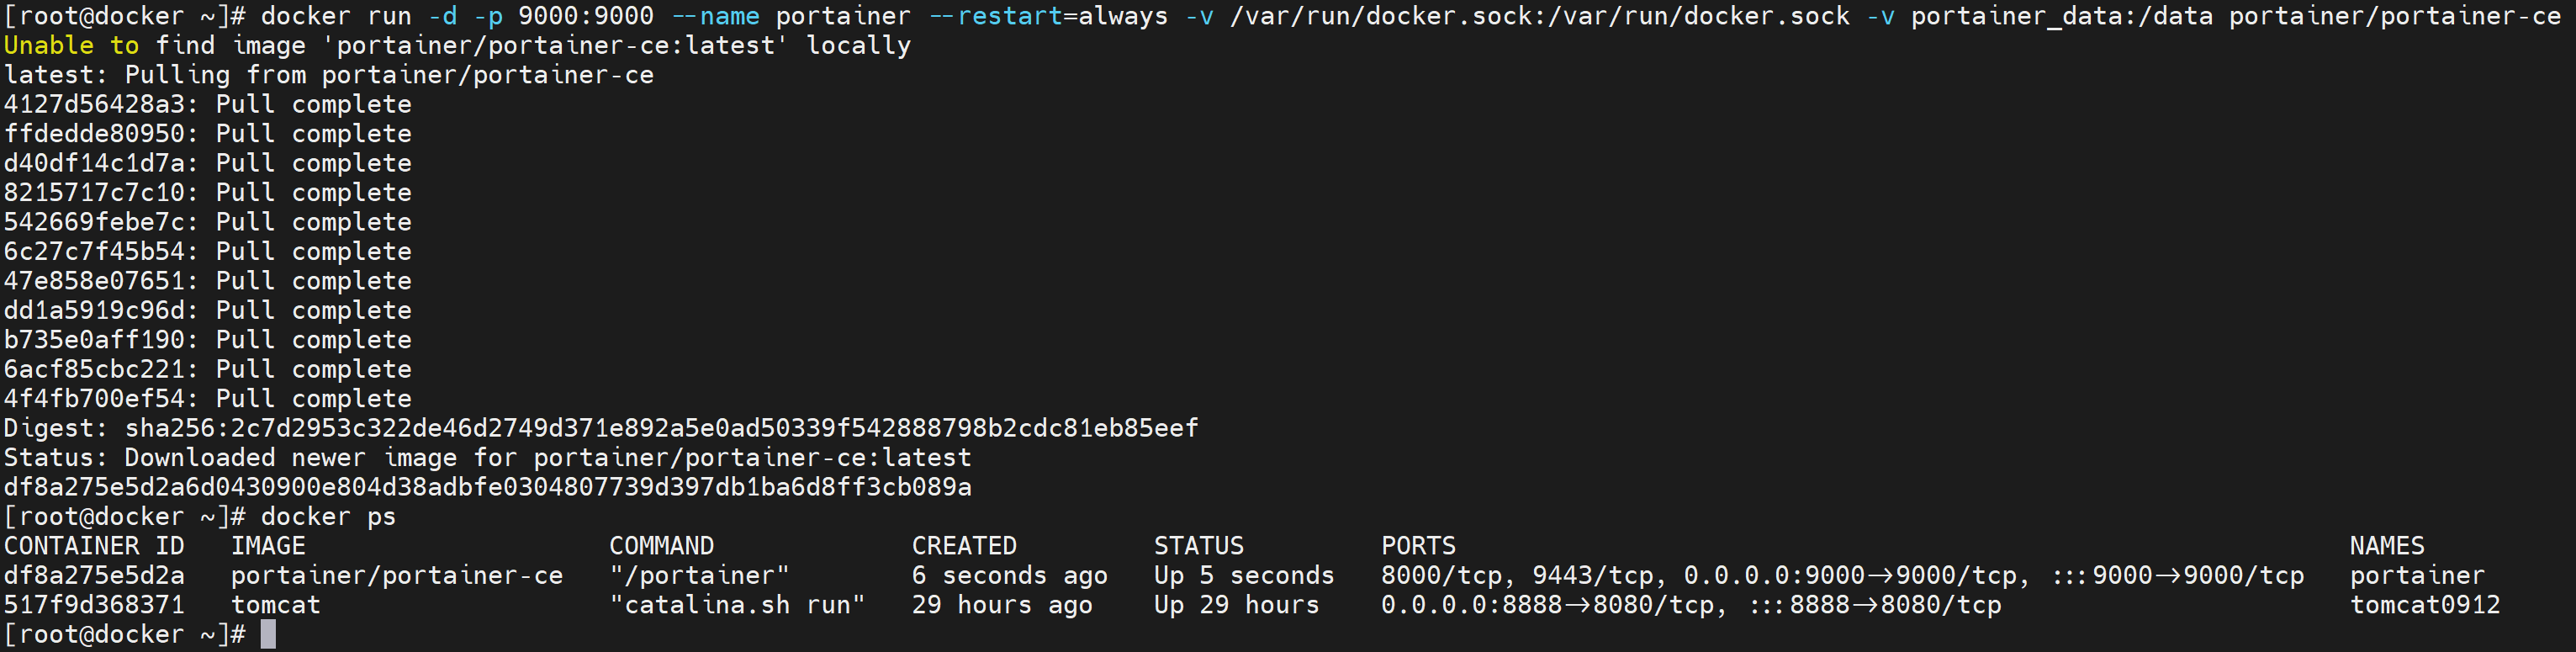The width and height of the screenshot is (2576, 652).
Task: Click the "catalina.sh run" command text
Action: (x=737, y=605)
